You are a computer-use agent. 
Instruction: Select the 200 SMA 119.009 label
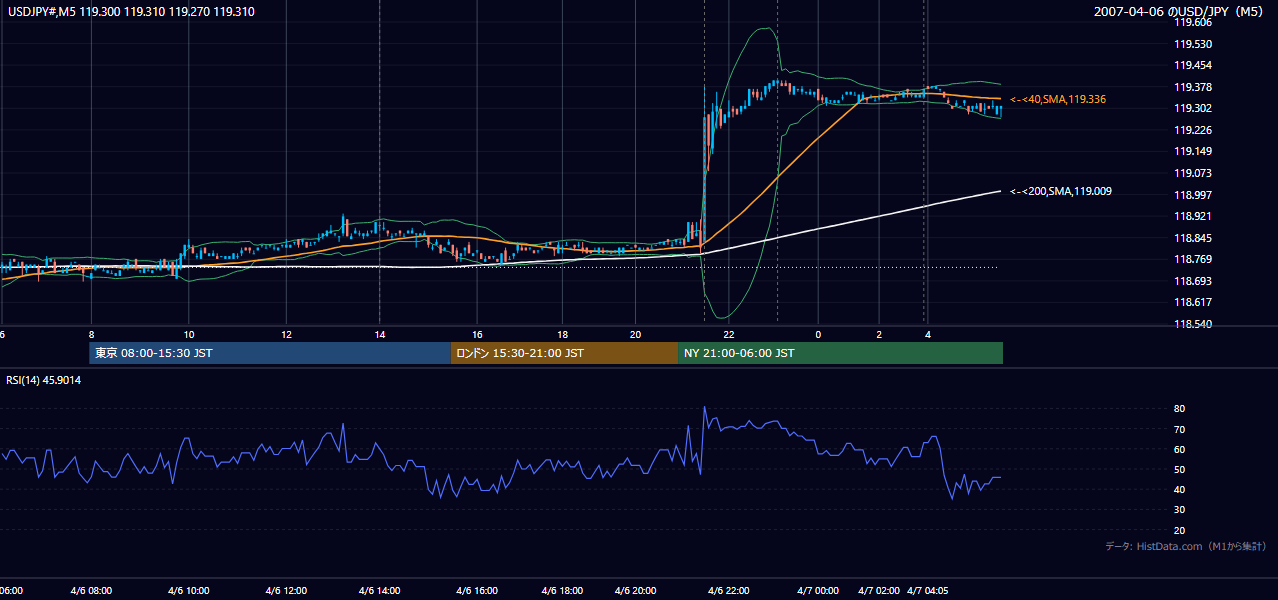pyautogui.click(x=1060, y=191)
